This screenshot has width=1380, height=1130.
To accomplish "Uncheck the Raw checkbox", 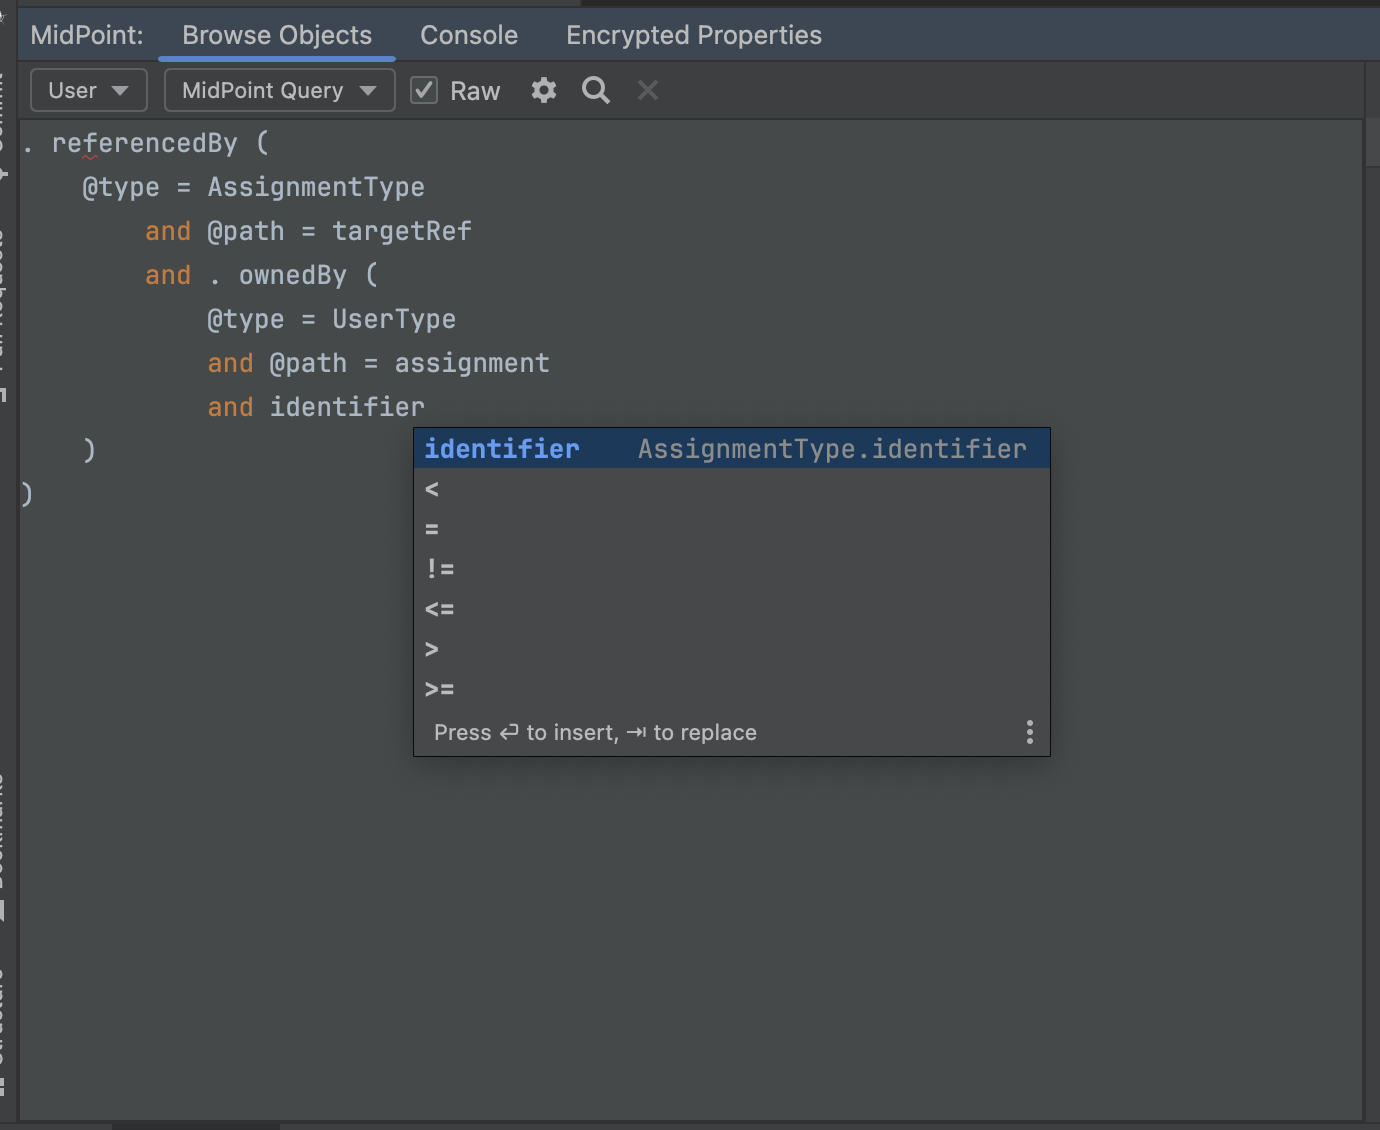I will point(423,89).
